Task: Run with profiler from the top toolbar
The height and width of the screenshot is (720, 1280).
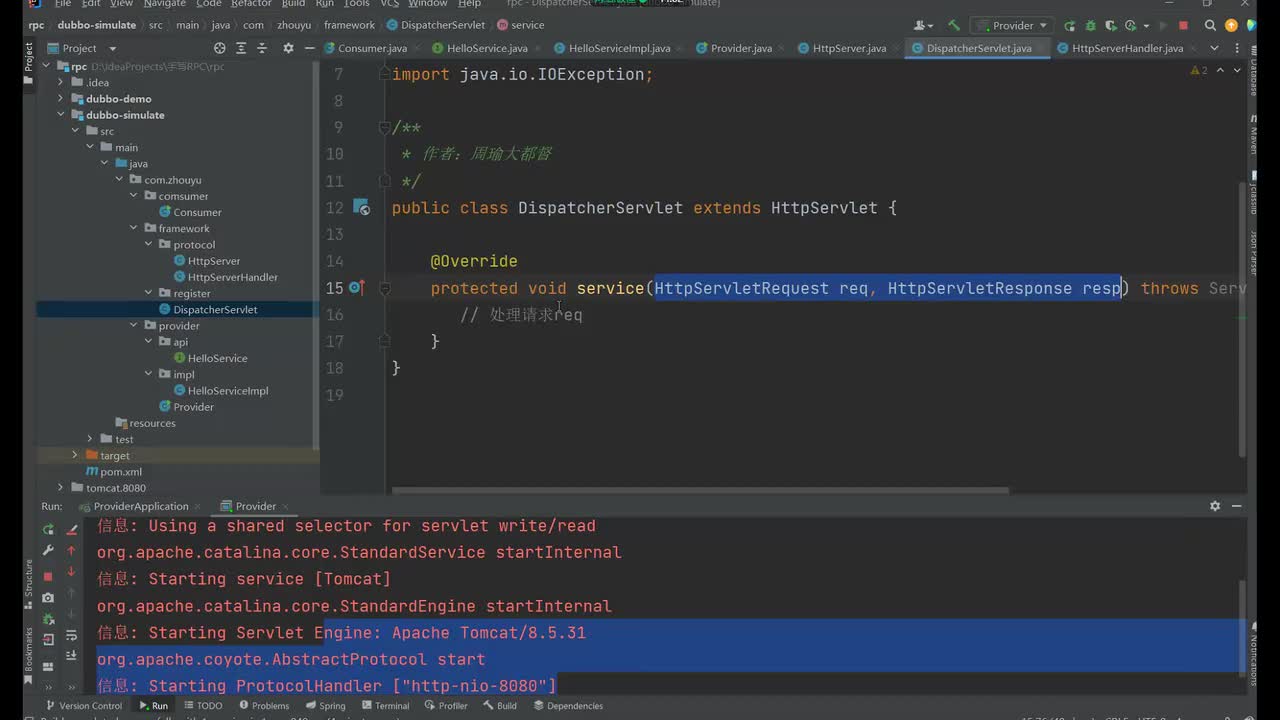Action: (x=1130, y=25)
